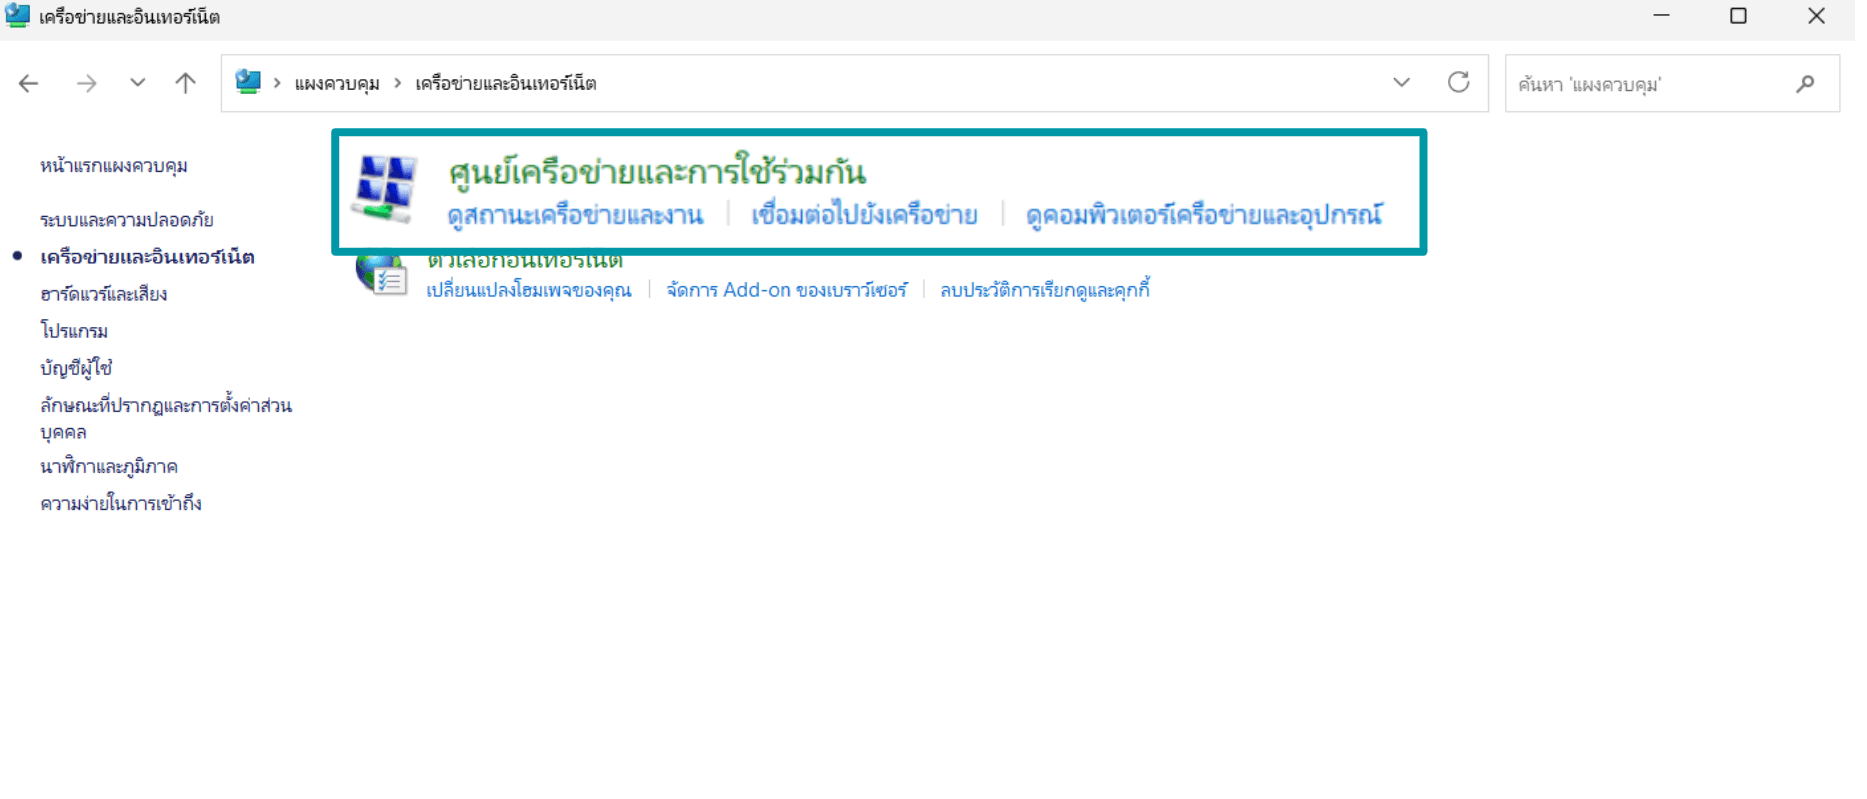This screenshot has height=799, width=1867.
Task: Click the Control Panel icon in address bar
Action: pos(248,82)
